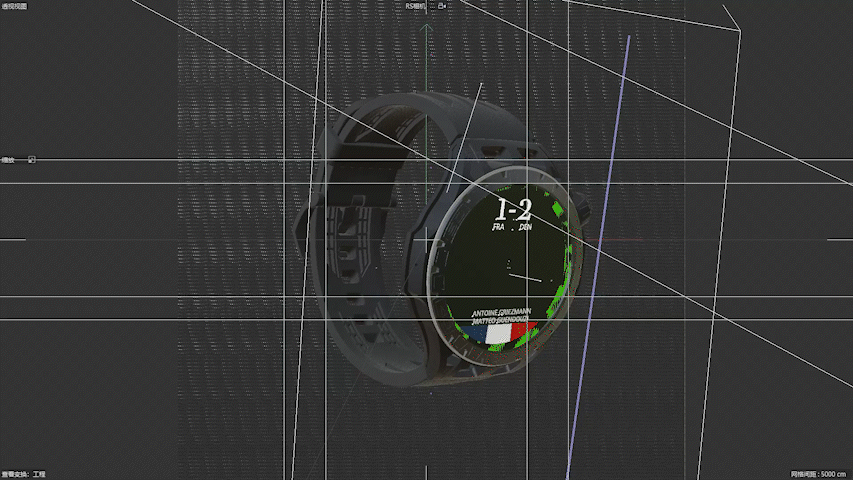This screenshot has height=480, width=854.
Task: Click the 缩放 label on the left edge
Action: click(8, 160)
